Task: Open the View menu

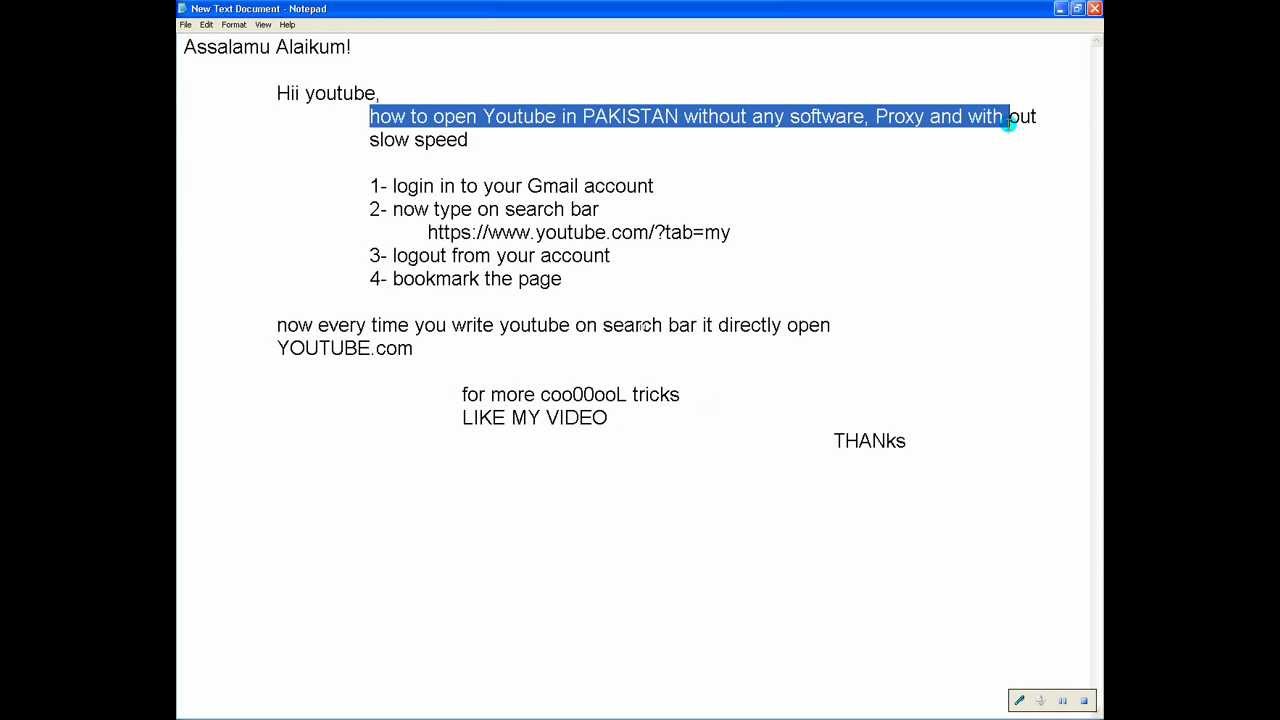Action: click(x=263, y=24)
